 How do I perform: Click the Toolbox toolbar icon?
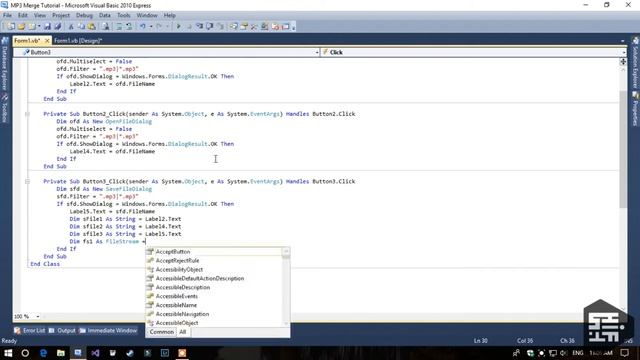point(254,27)
